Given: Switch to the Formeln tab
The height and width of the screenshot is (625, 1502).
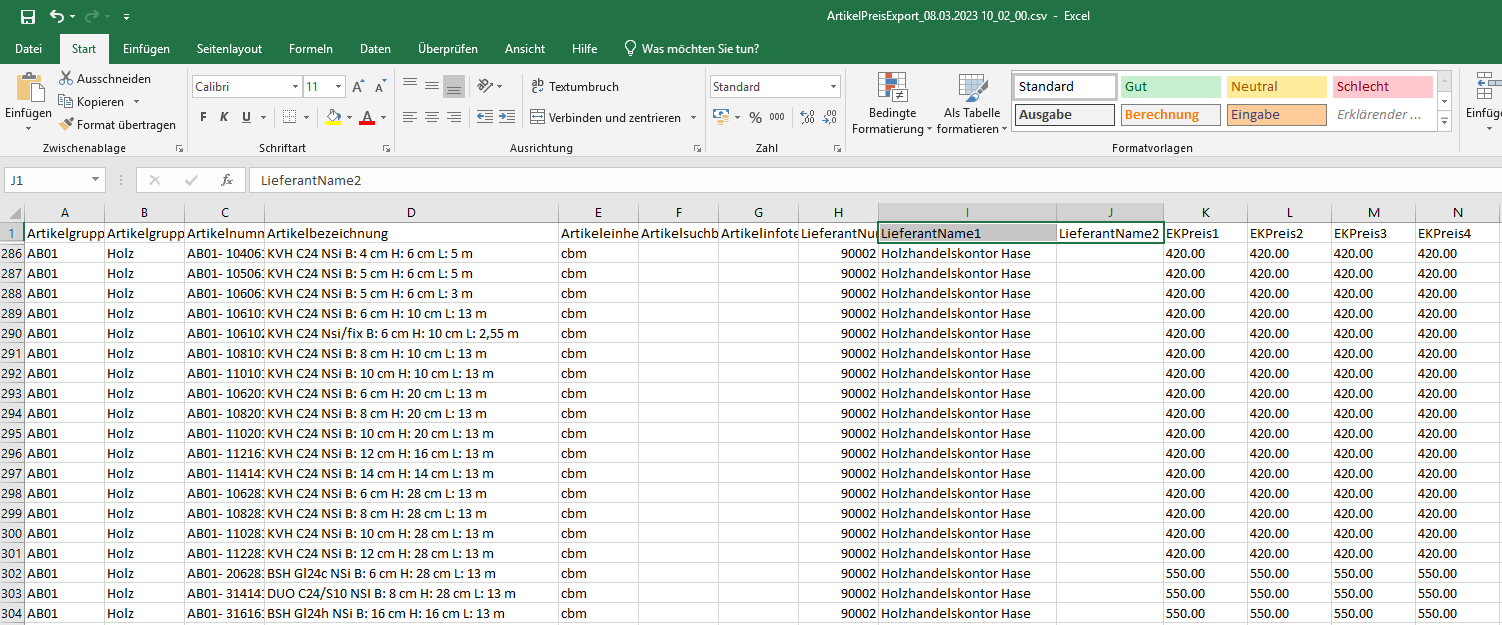Looking at the screenshot, I should click(311, 48).
